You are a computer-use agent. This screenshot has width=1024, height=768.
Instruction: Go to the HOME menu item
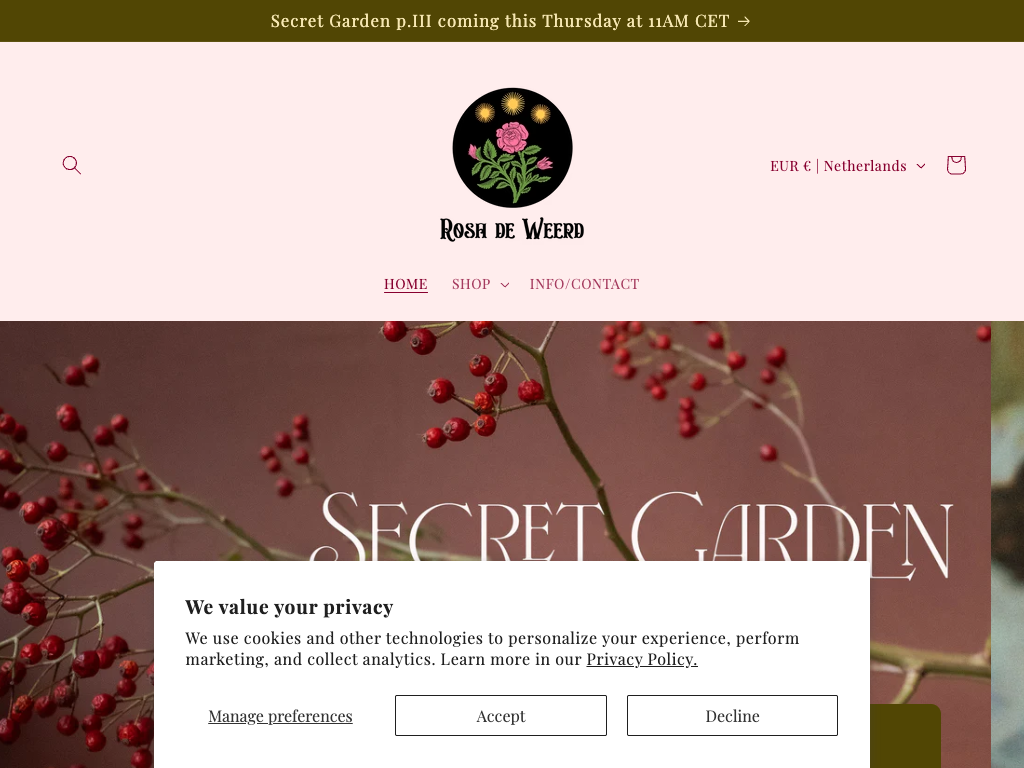click(x=406, y=284)
